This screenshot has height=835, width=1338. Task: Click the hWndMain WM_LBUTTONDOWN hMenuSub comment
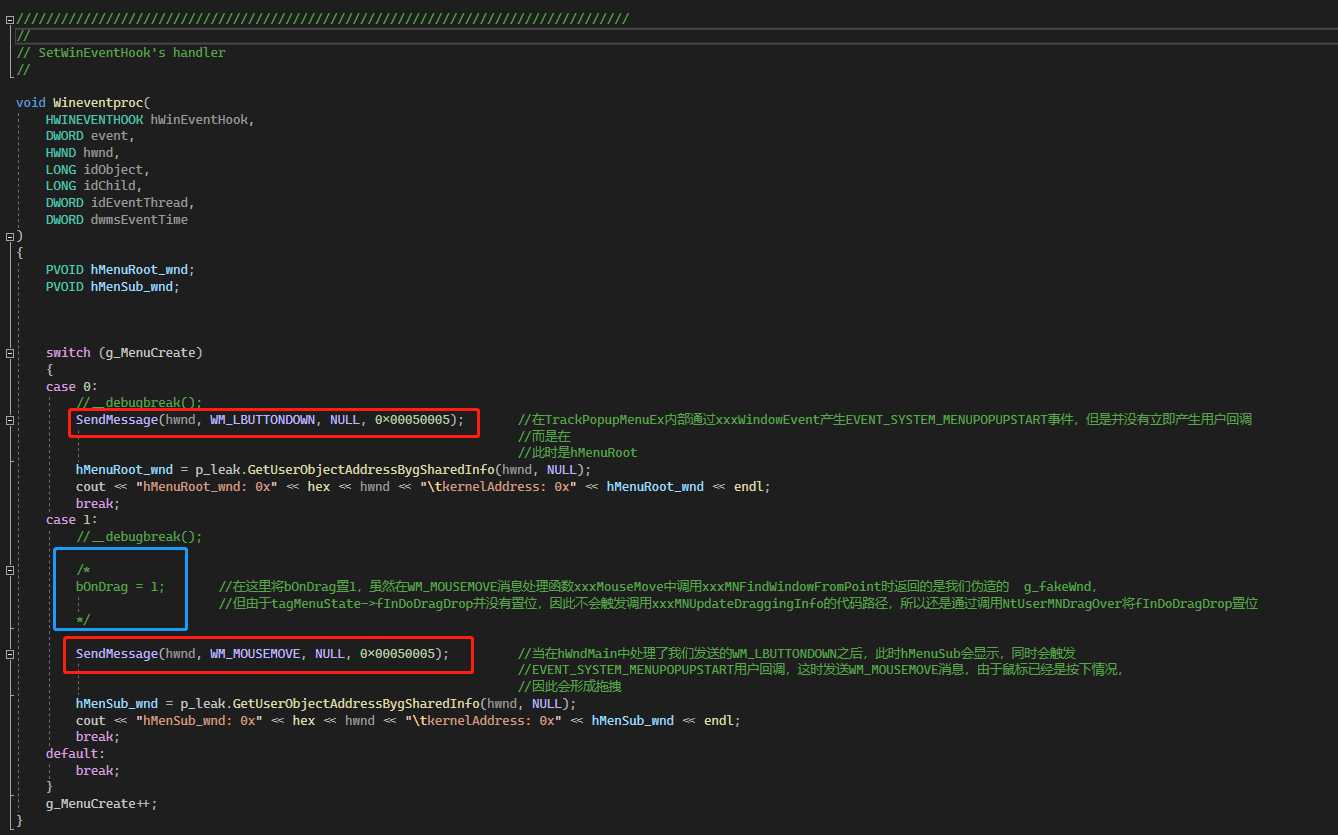pos(797,653)
